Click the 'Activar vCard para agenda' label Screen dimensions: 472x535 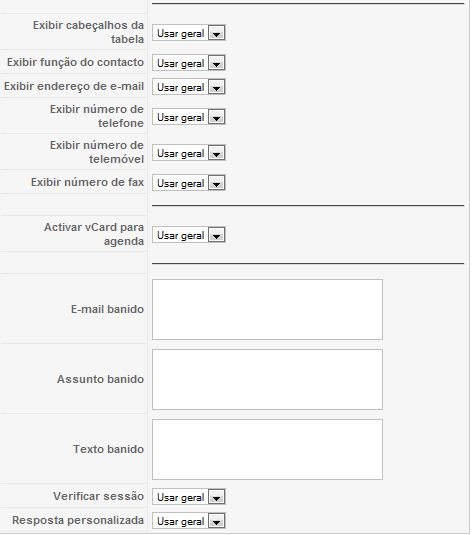(94, 234)
